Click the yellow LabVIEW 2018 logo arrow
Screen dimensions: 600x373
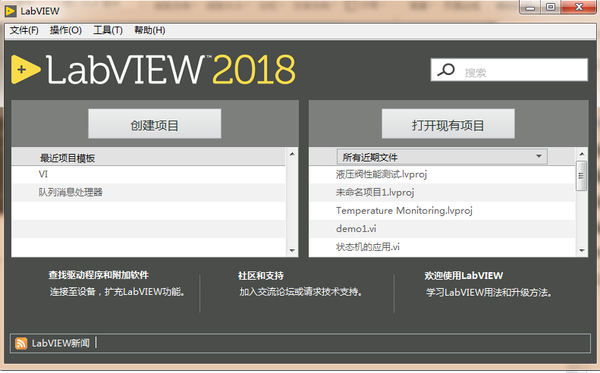[x=25, y=69]
